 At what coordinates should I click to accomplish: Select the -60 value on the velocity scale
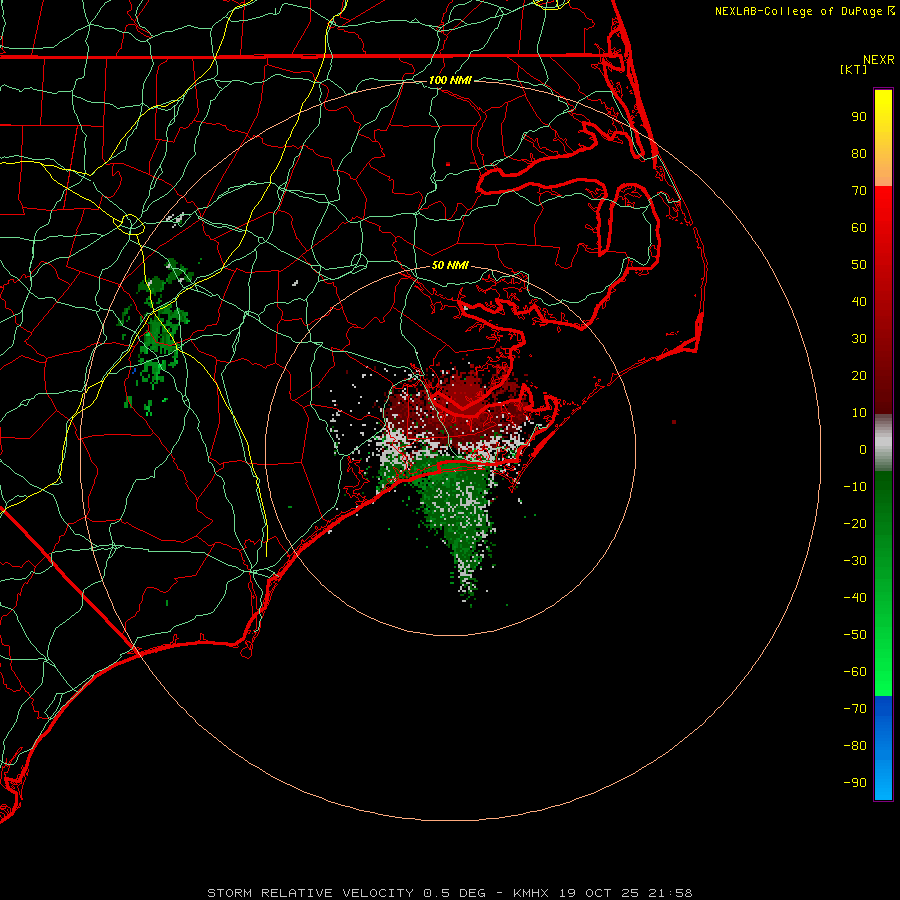point(855,672)
